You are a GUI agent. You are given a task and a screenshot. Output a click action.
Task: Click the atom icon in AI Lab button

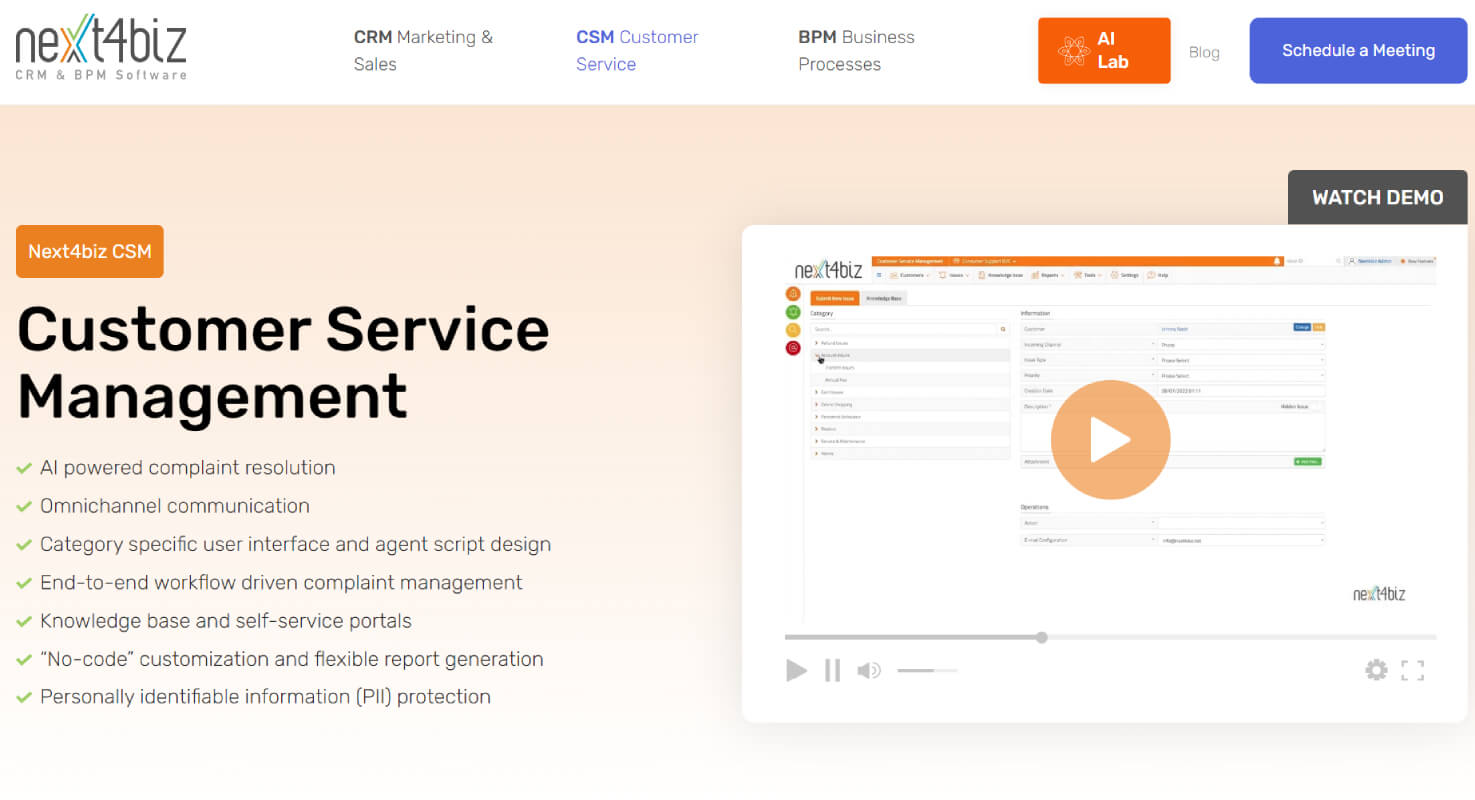[1074, 50]
